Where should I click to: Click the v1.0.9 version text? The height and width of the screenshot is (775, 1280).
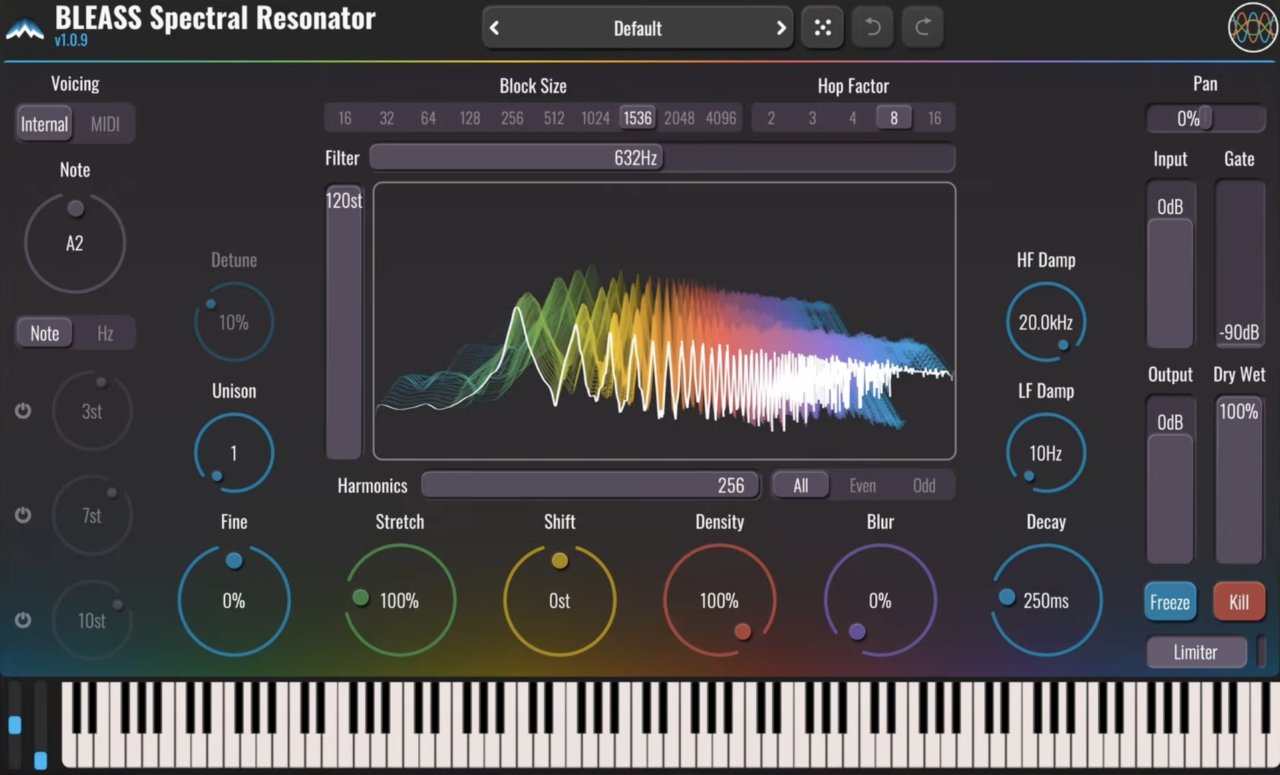pos(71,41)
